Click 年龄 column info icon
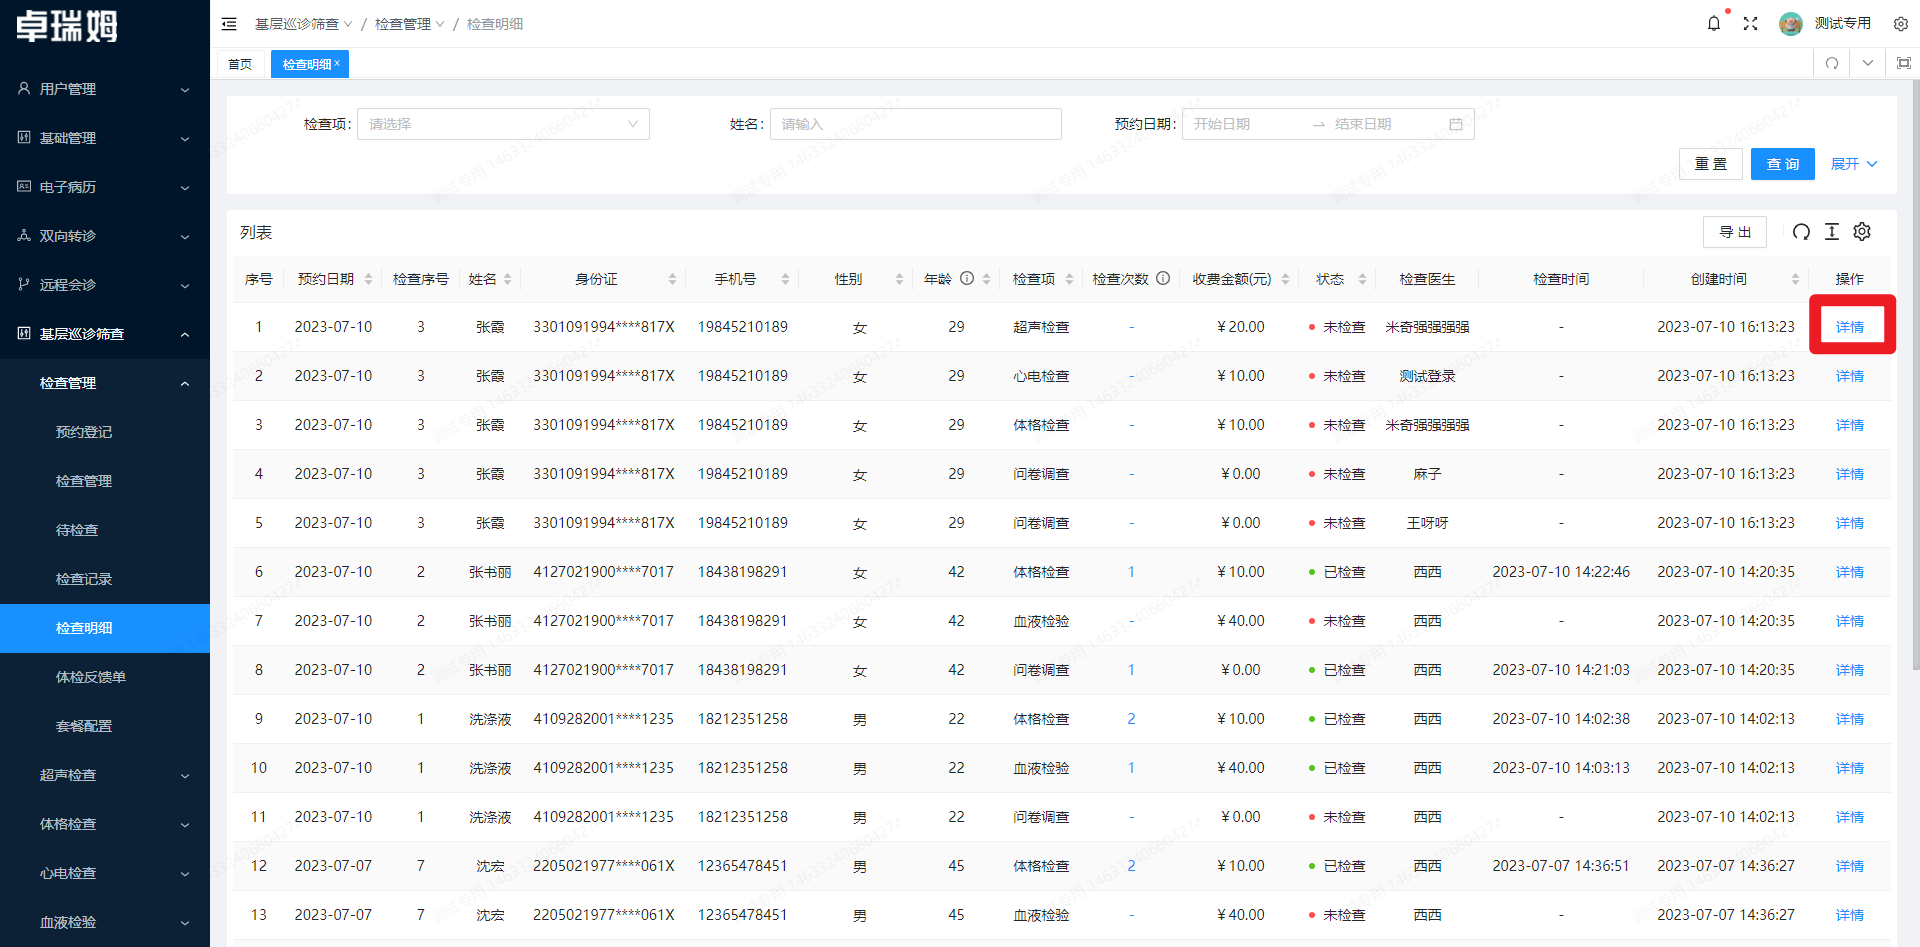Screen dimensions: 1920x947 (967, 279)
